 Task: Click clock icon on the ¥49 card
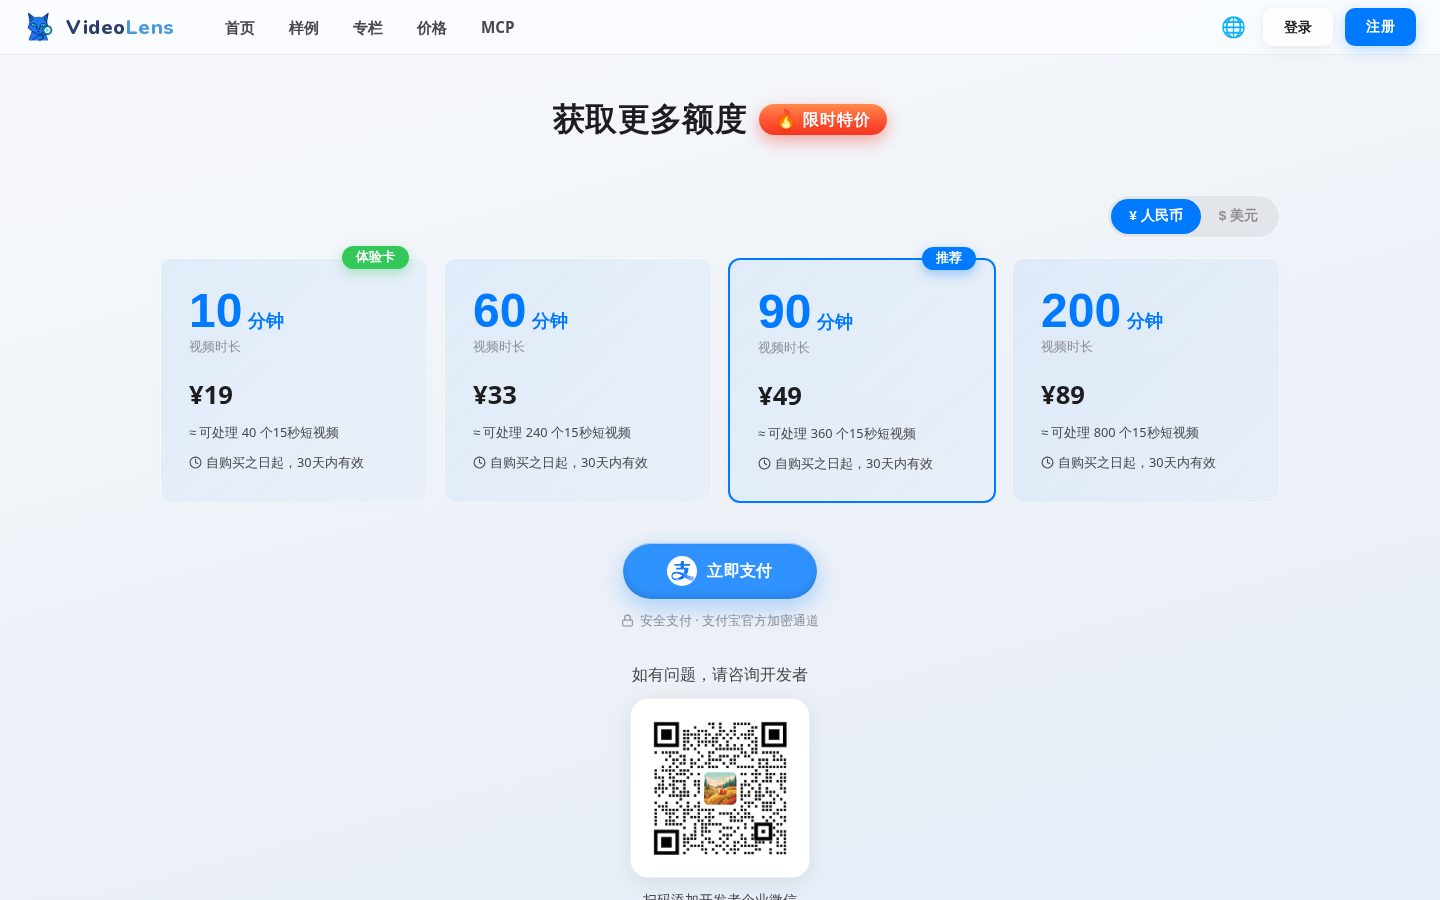764,464
